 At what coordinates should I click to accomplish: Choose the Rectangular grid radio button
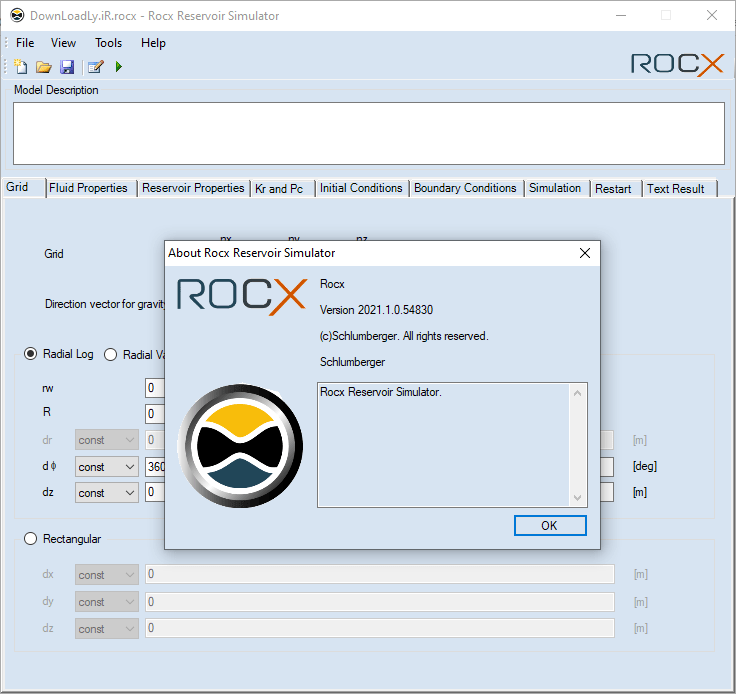coord(31,539)
